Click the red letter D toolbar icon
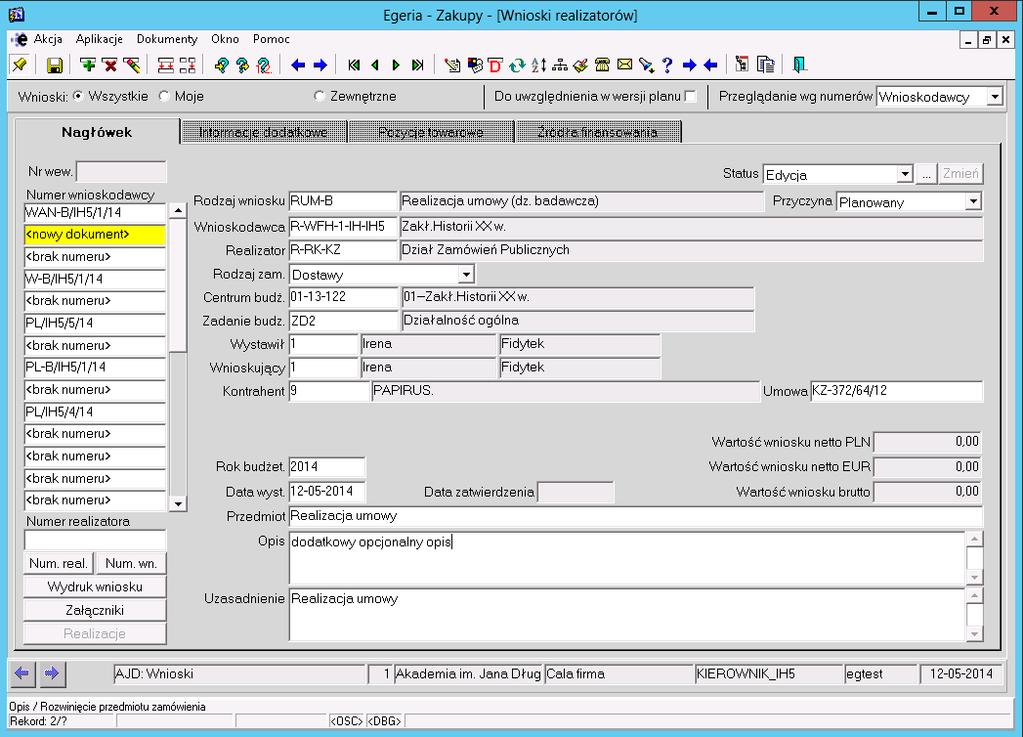 496,65
